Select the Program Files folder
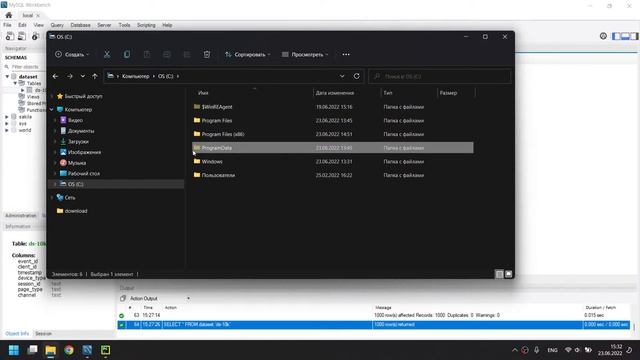Viewport: 640px width, 360px height. click(x=217, y=120)
